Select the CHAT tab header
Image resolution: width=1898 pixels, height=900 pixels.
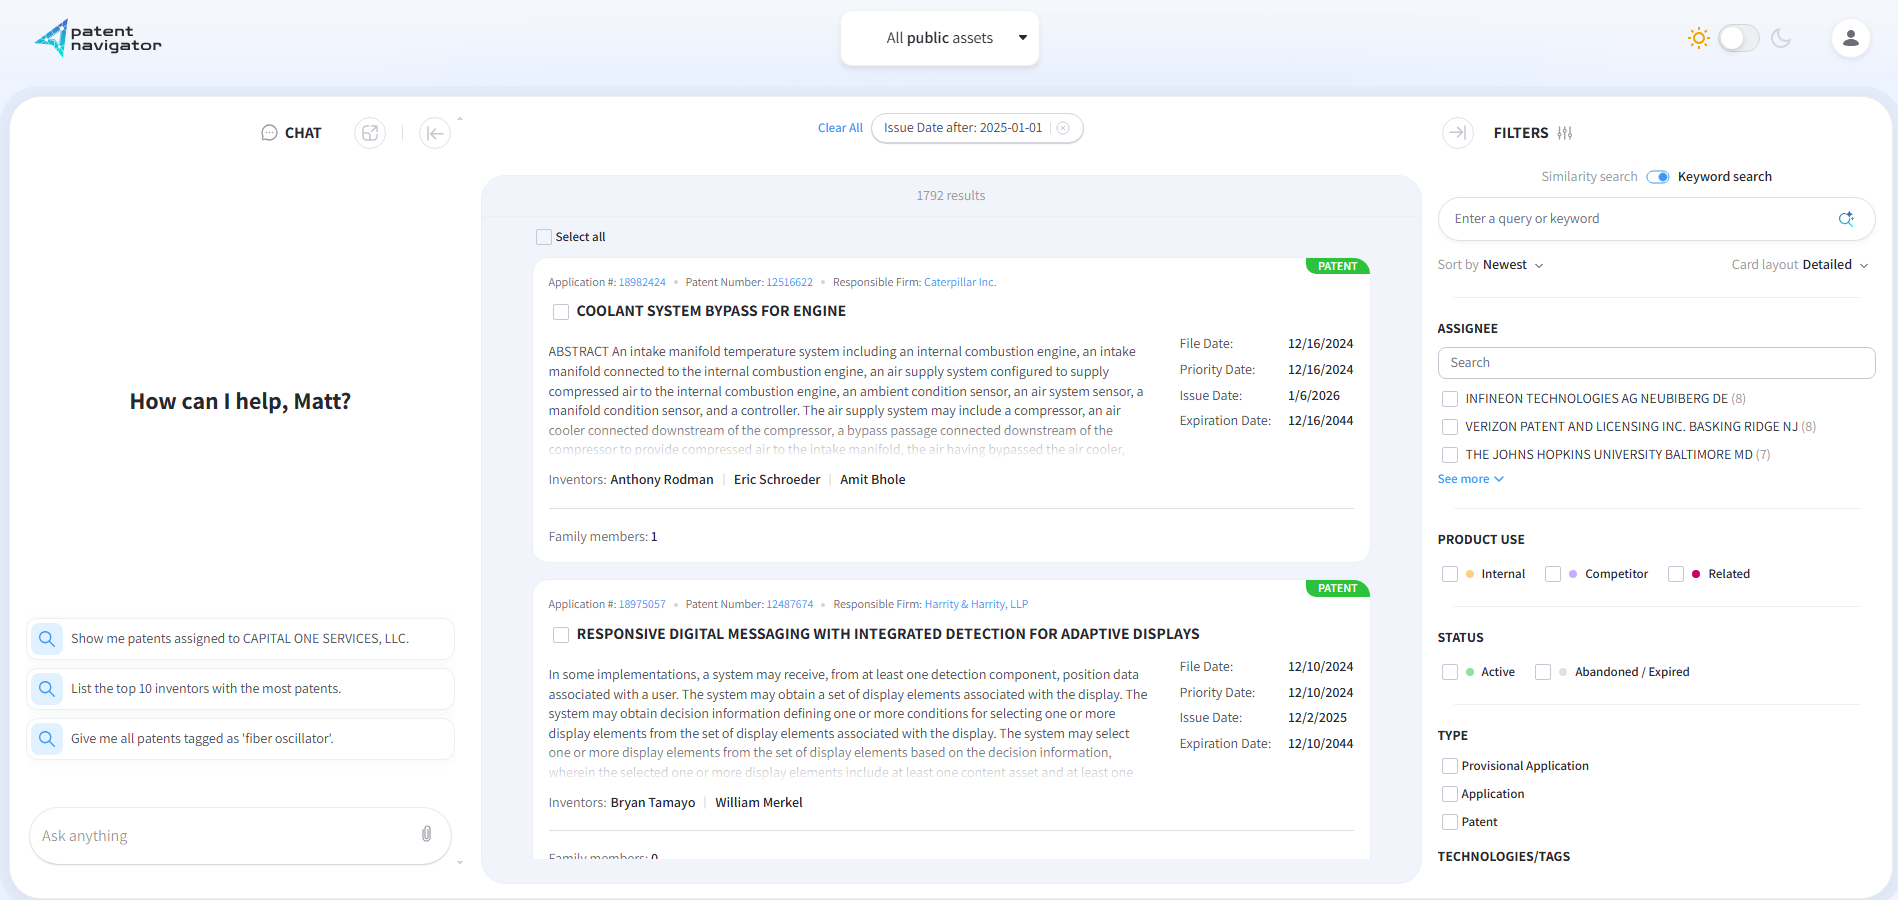302,132
